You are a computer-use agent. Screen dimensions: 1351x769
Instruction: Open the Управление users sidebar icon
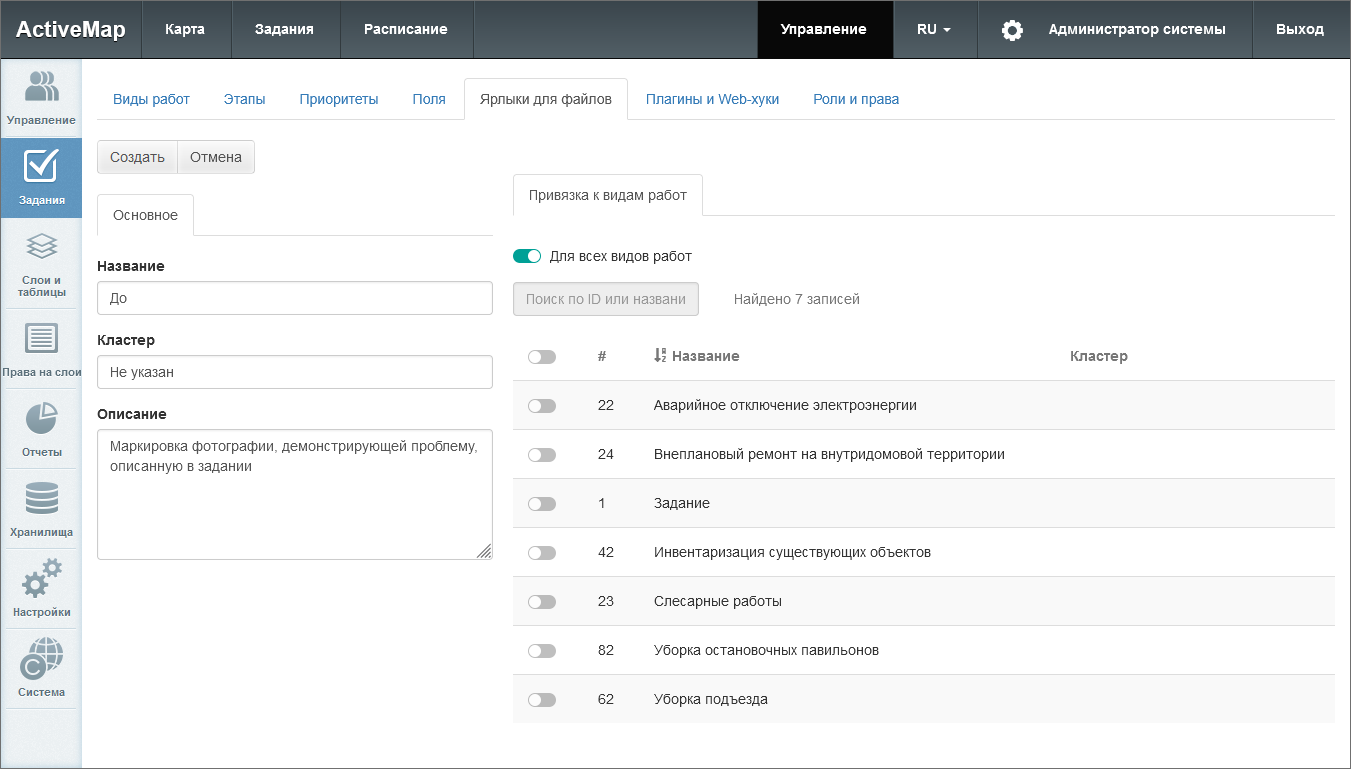tap(41, 88)
